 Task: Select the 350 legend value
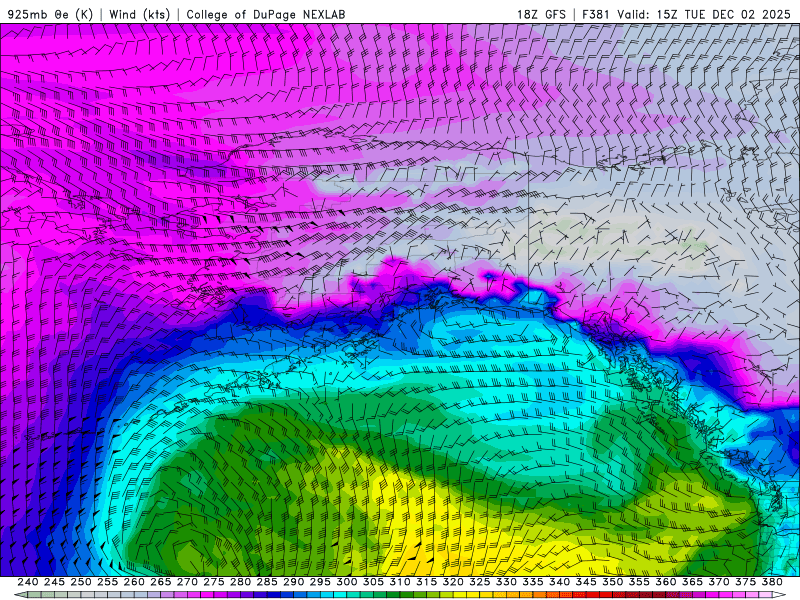click(612, 582)
